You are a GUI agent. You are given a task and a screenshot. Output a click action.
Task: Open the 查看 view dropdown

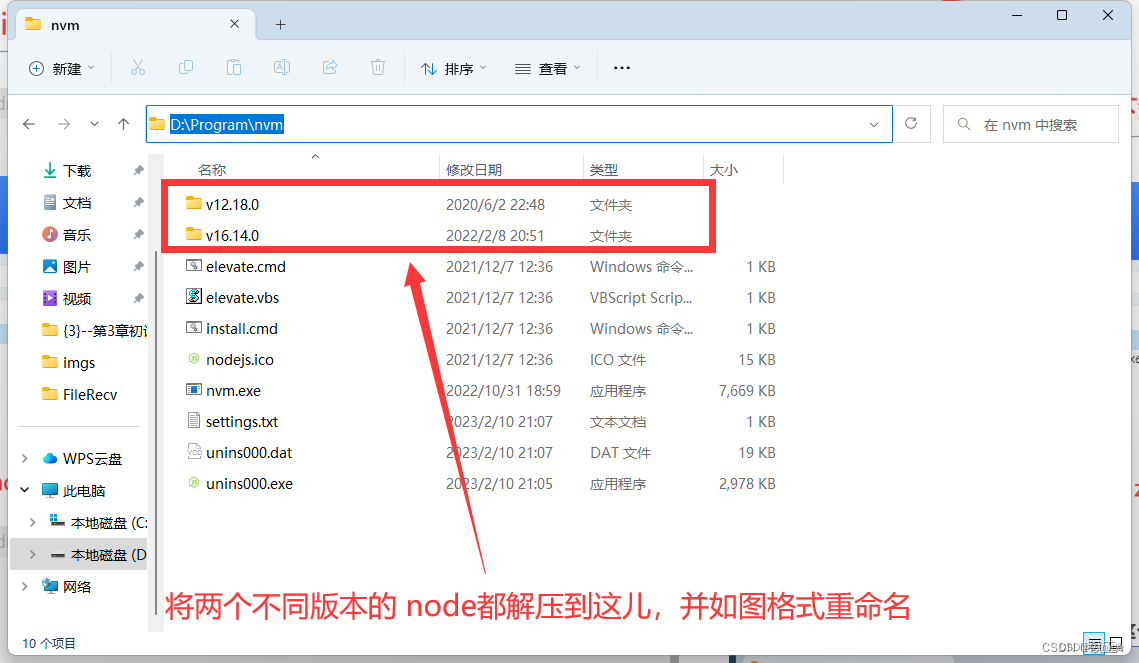pos(547,67)
